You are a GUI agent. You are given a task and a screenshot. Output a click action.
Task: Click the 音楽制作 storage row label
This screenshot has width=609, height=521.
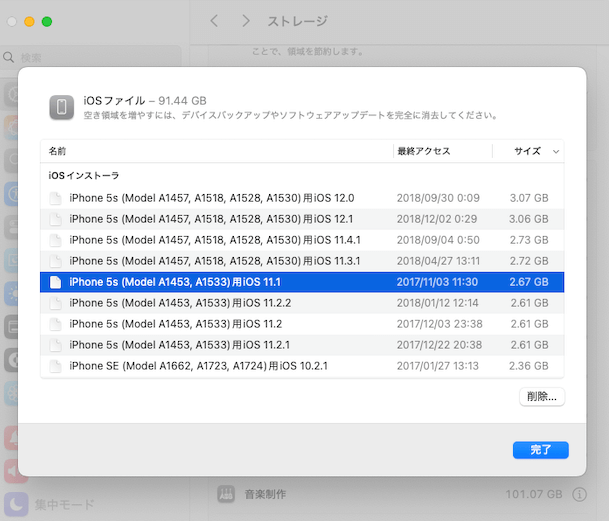coord(265,495)
